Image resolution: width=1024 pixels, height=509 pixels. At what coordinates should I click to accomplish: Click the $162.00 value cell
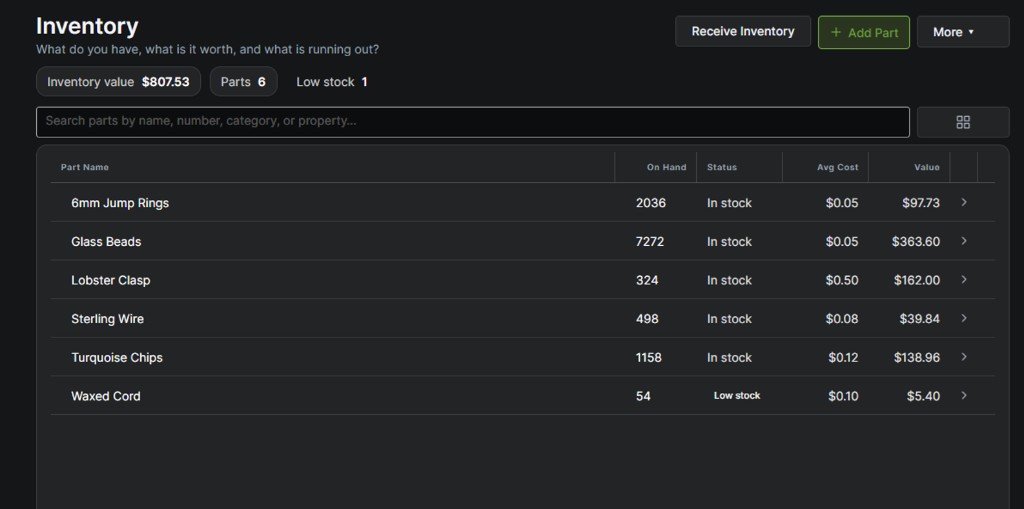[917, 280]
